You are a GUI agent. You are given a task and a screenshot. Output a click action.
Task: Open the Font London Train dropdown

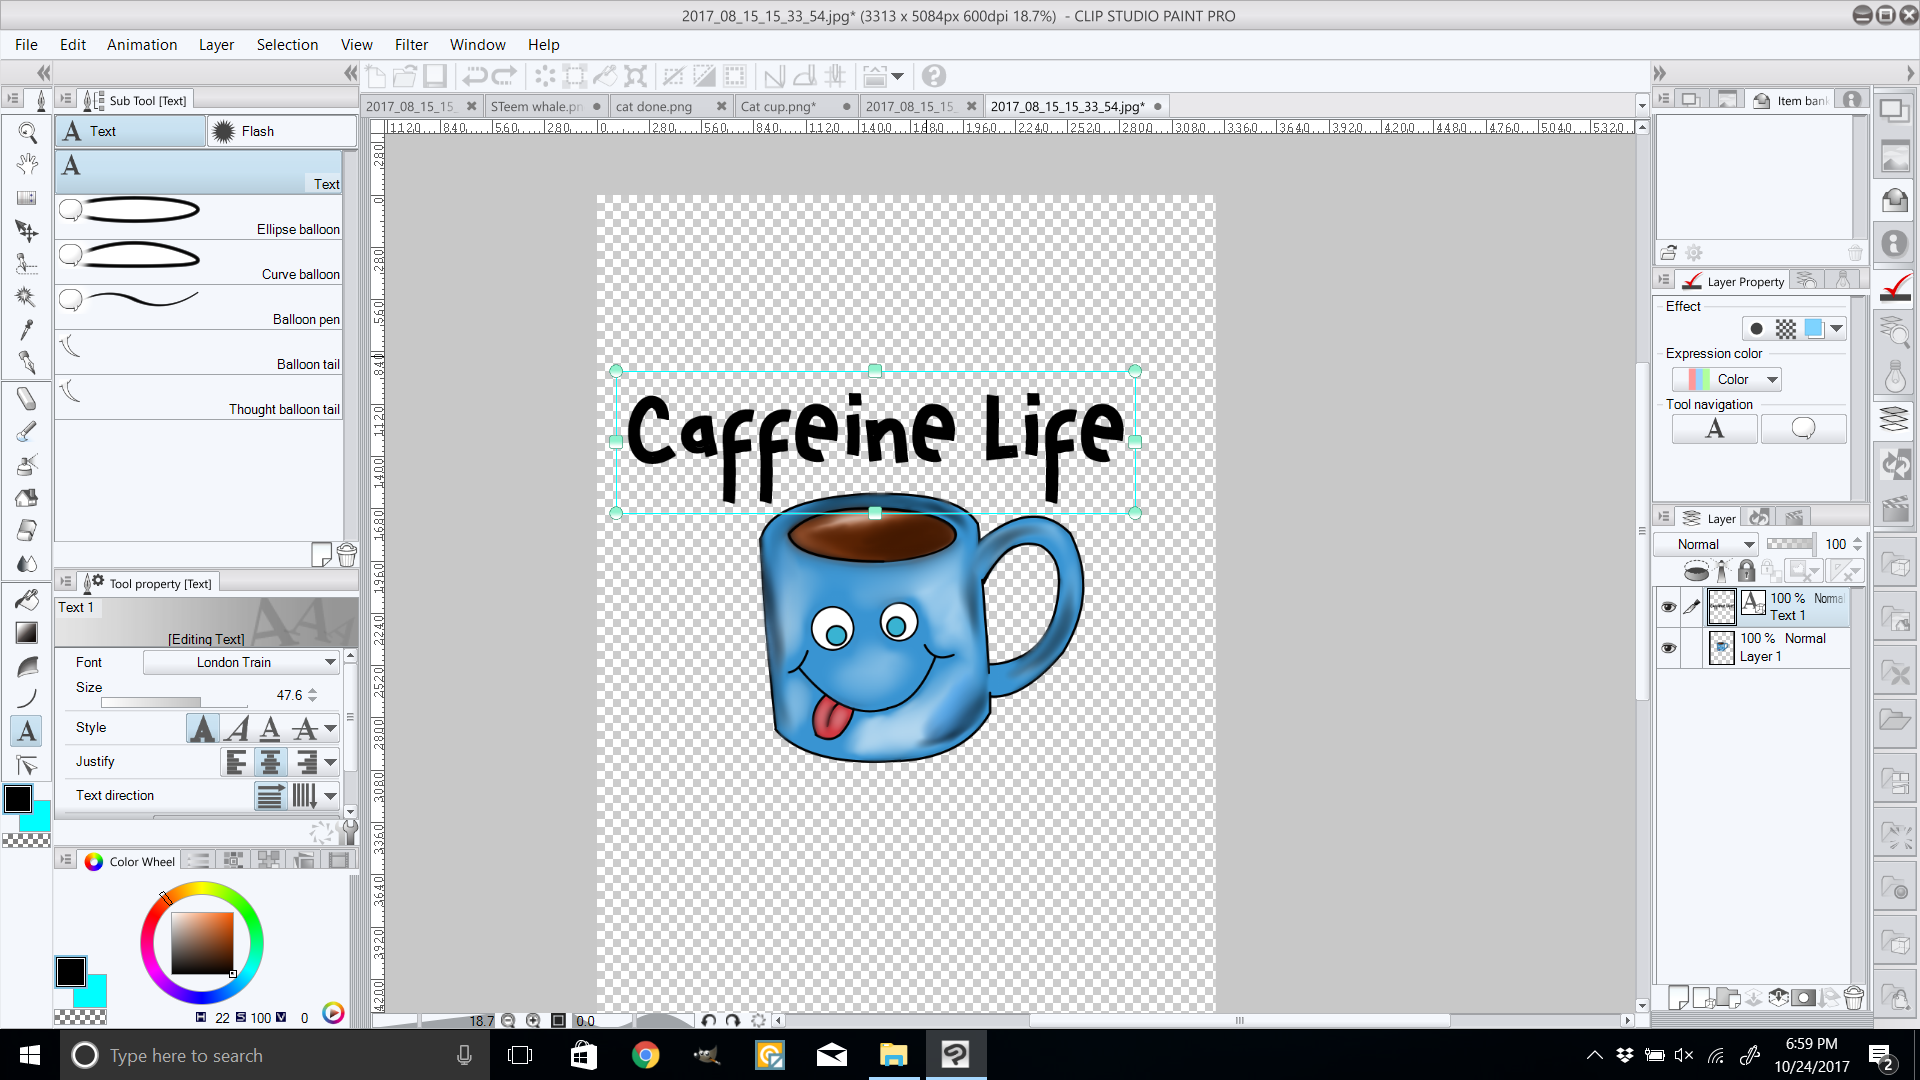click(x=241, y=662)
